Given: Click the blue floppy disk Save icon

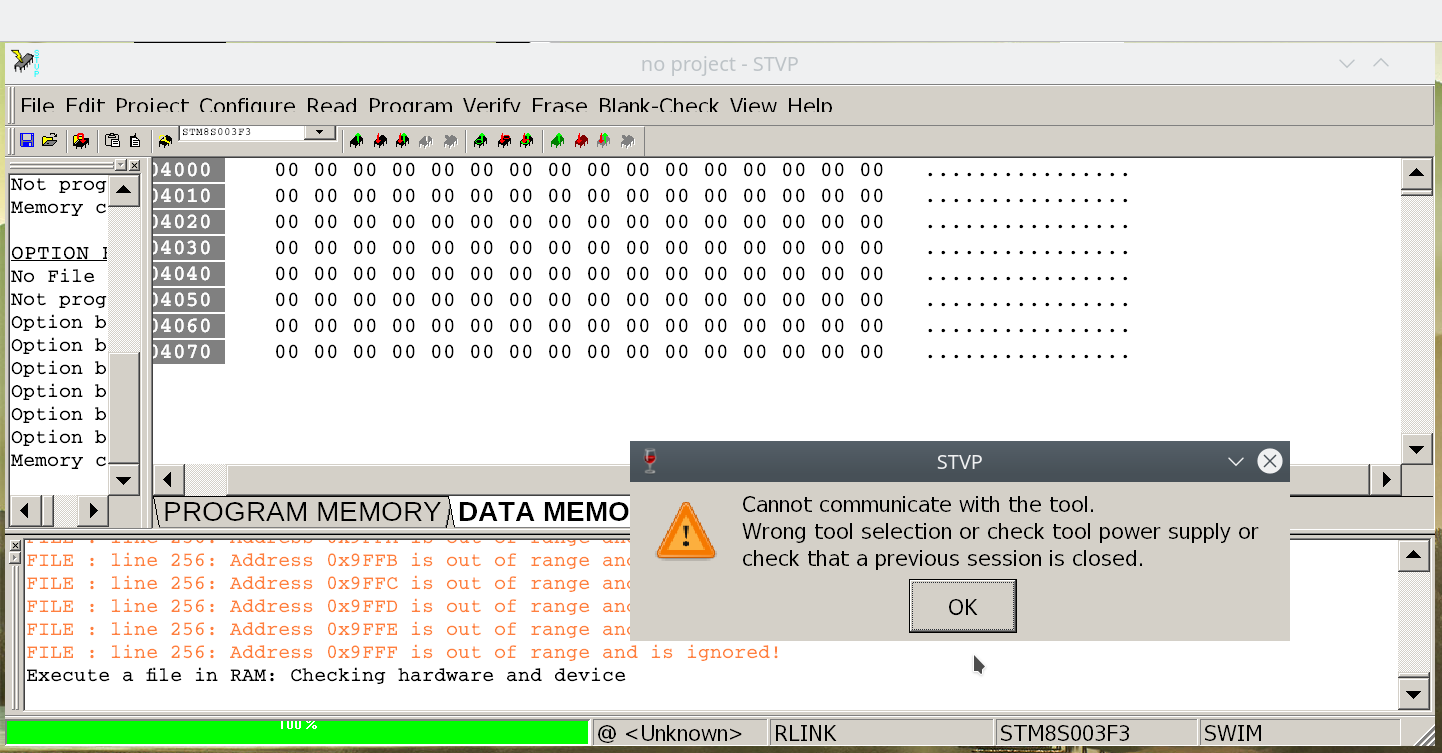Looking at the screenshot, I should click(x=27, y=141).
